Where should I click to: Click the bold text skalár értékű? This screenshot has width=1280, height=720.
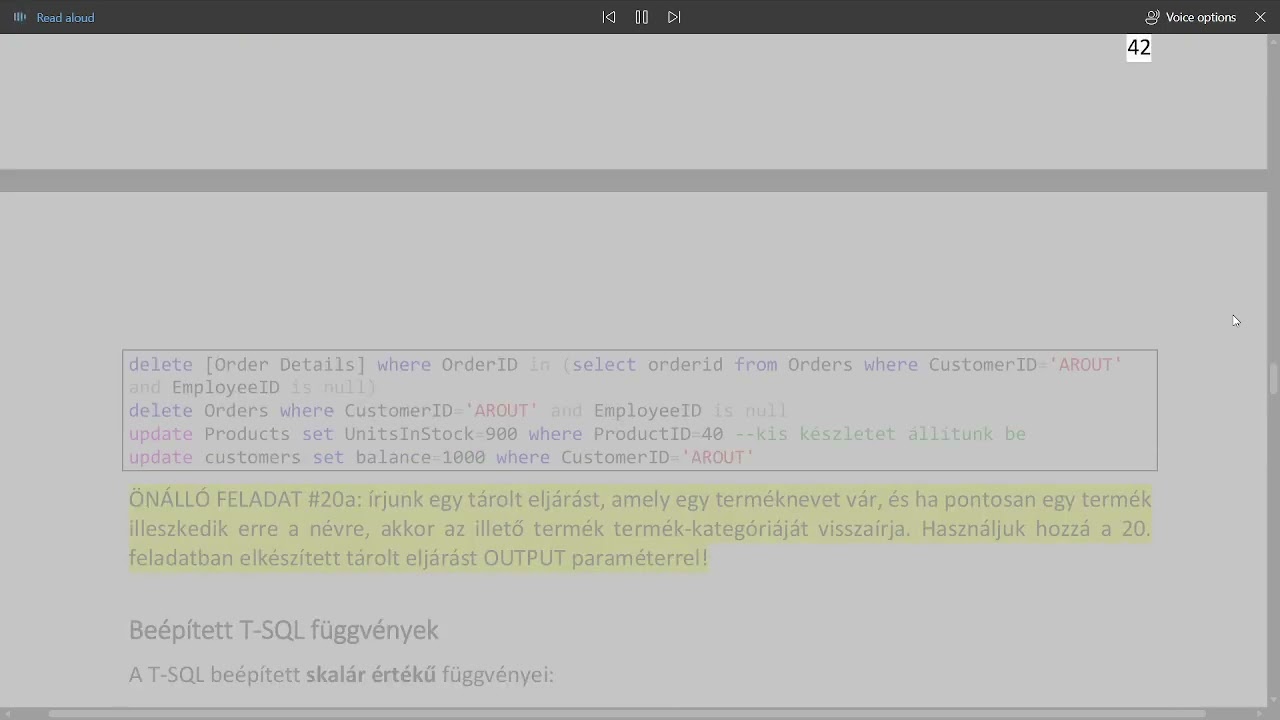370,674
